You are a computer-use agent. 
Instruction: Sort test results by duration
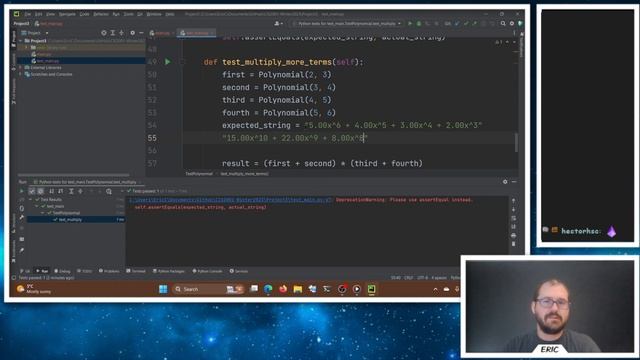(x=61, y=191)
